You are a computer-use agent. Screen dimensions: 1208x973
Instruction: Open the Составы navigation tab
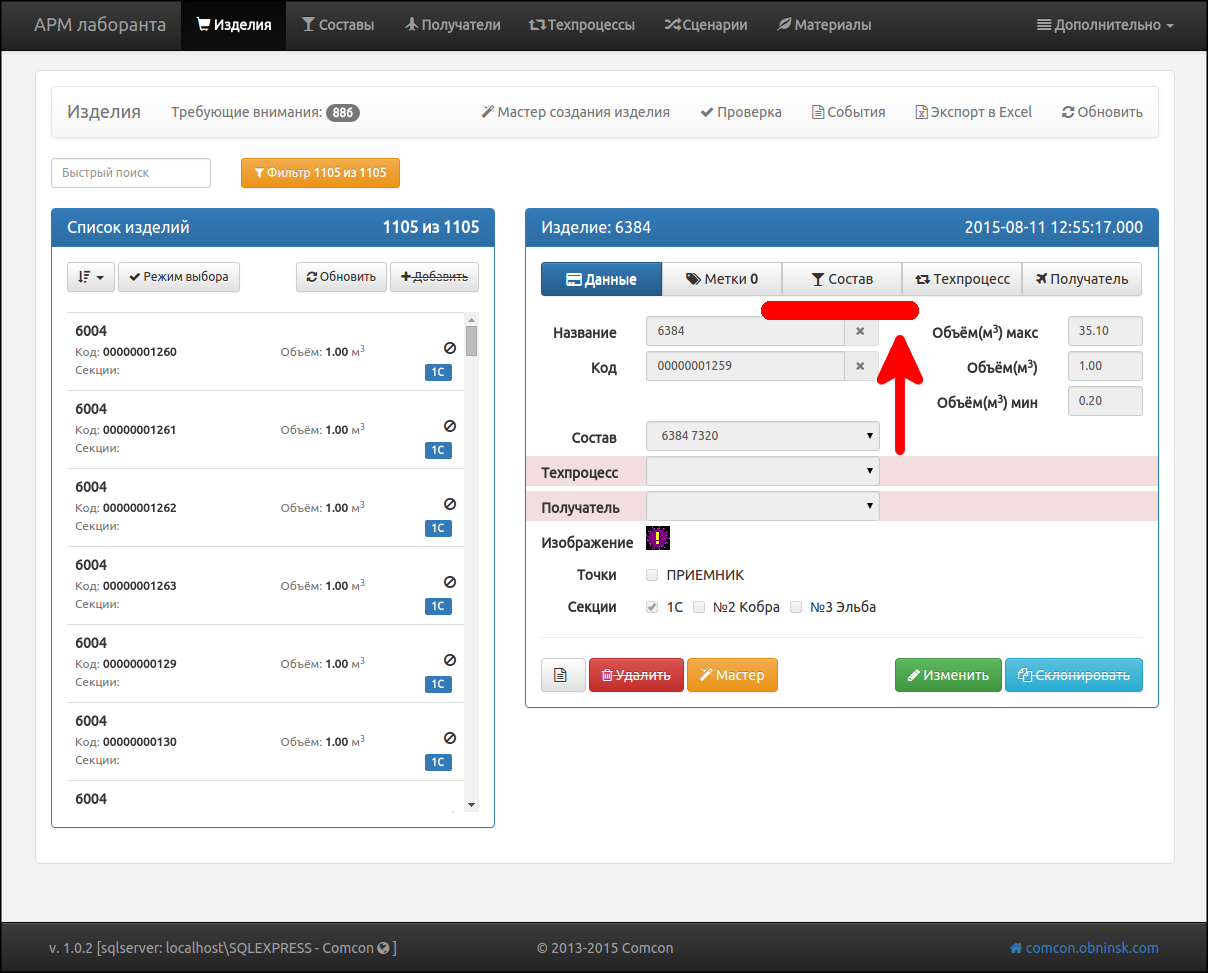tap(338, 25)
